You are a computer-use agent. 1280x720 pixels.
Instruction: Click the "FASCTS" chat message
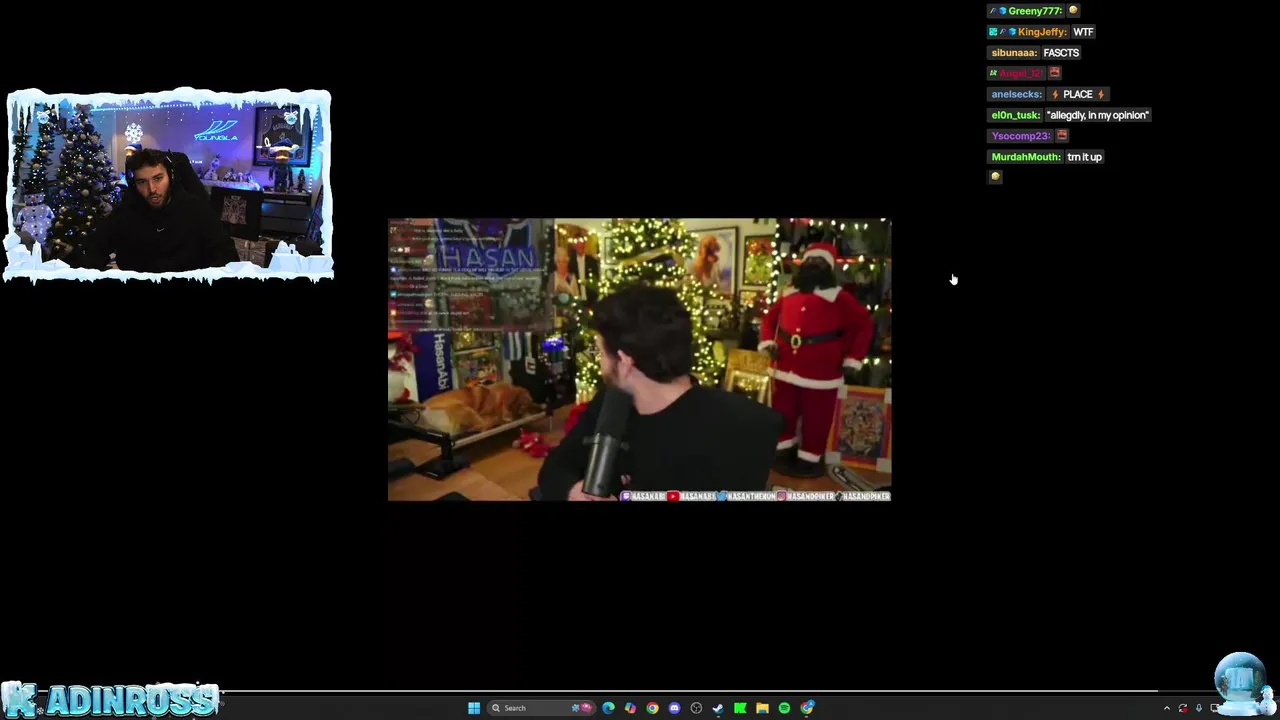coord(1061,53)
